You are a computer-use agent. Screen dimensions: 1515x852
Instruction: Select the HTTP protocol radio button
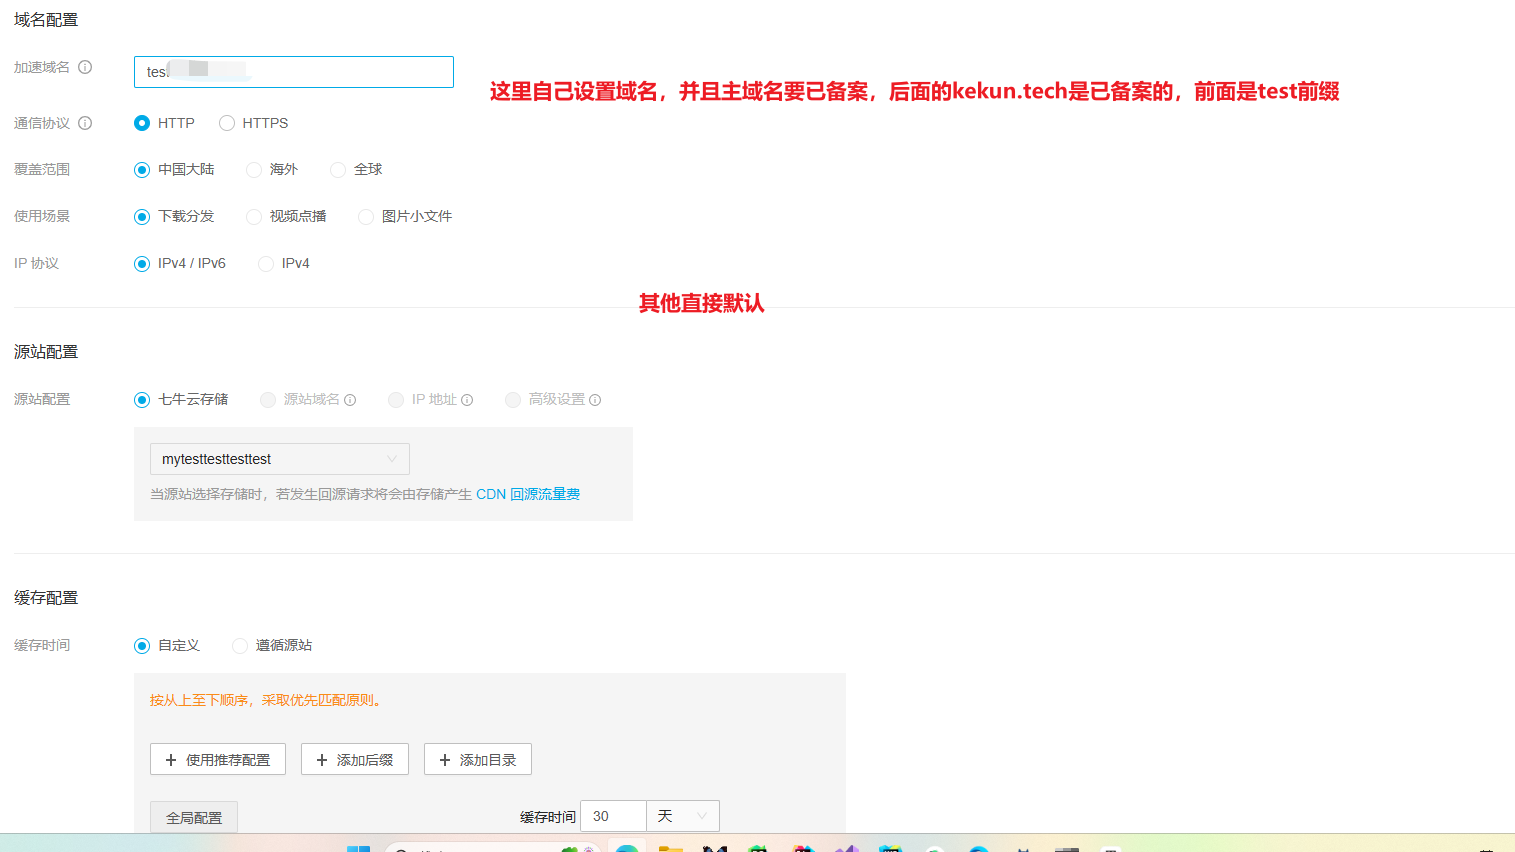(x=142, y=123)
